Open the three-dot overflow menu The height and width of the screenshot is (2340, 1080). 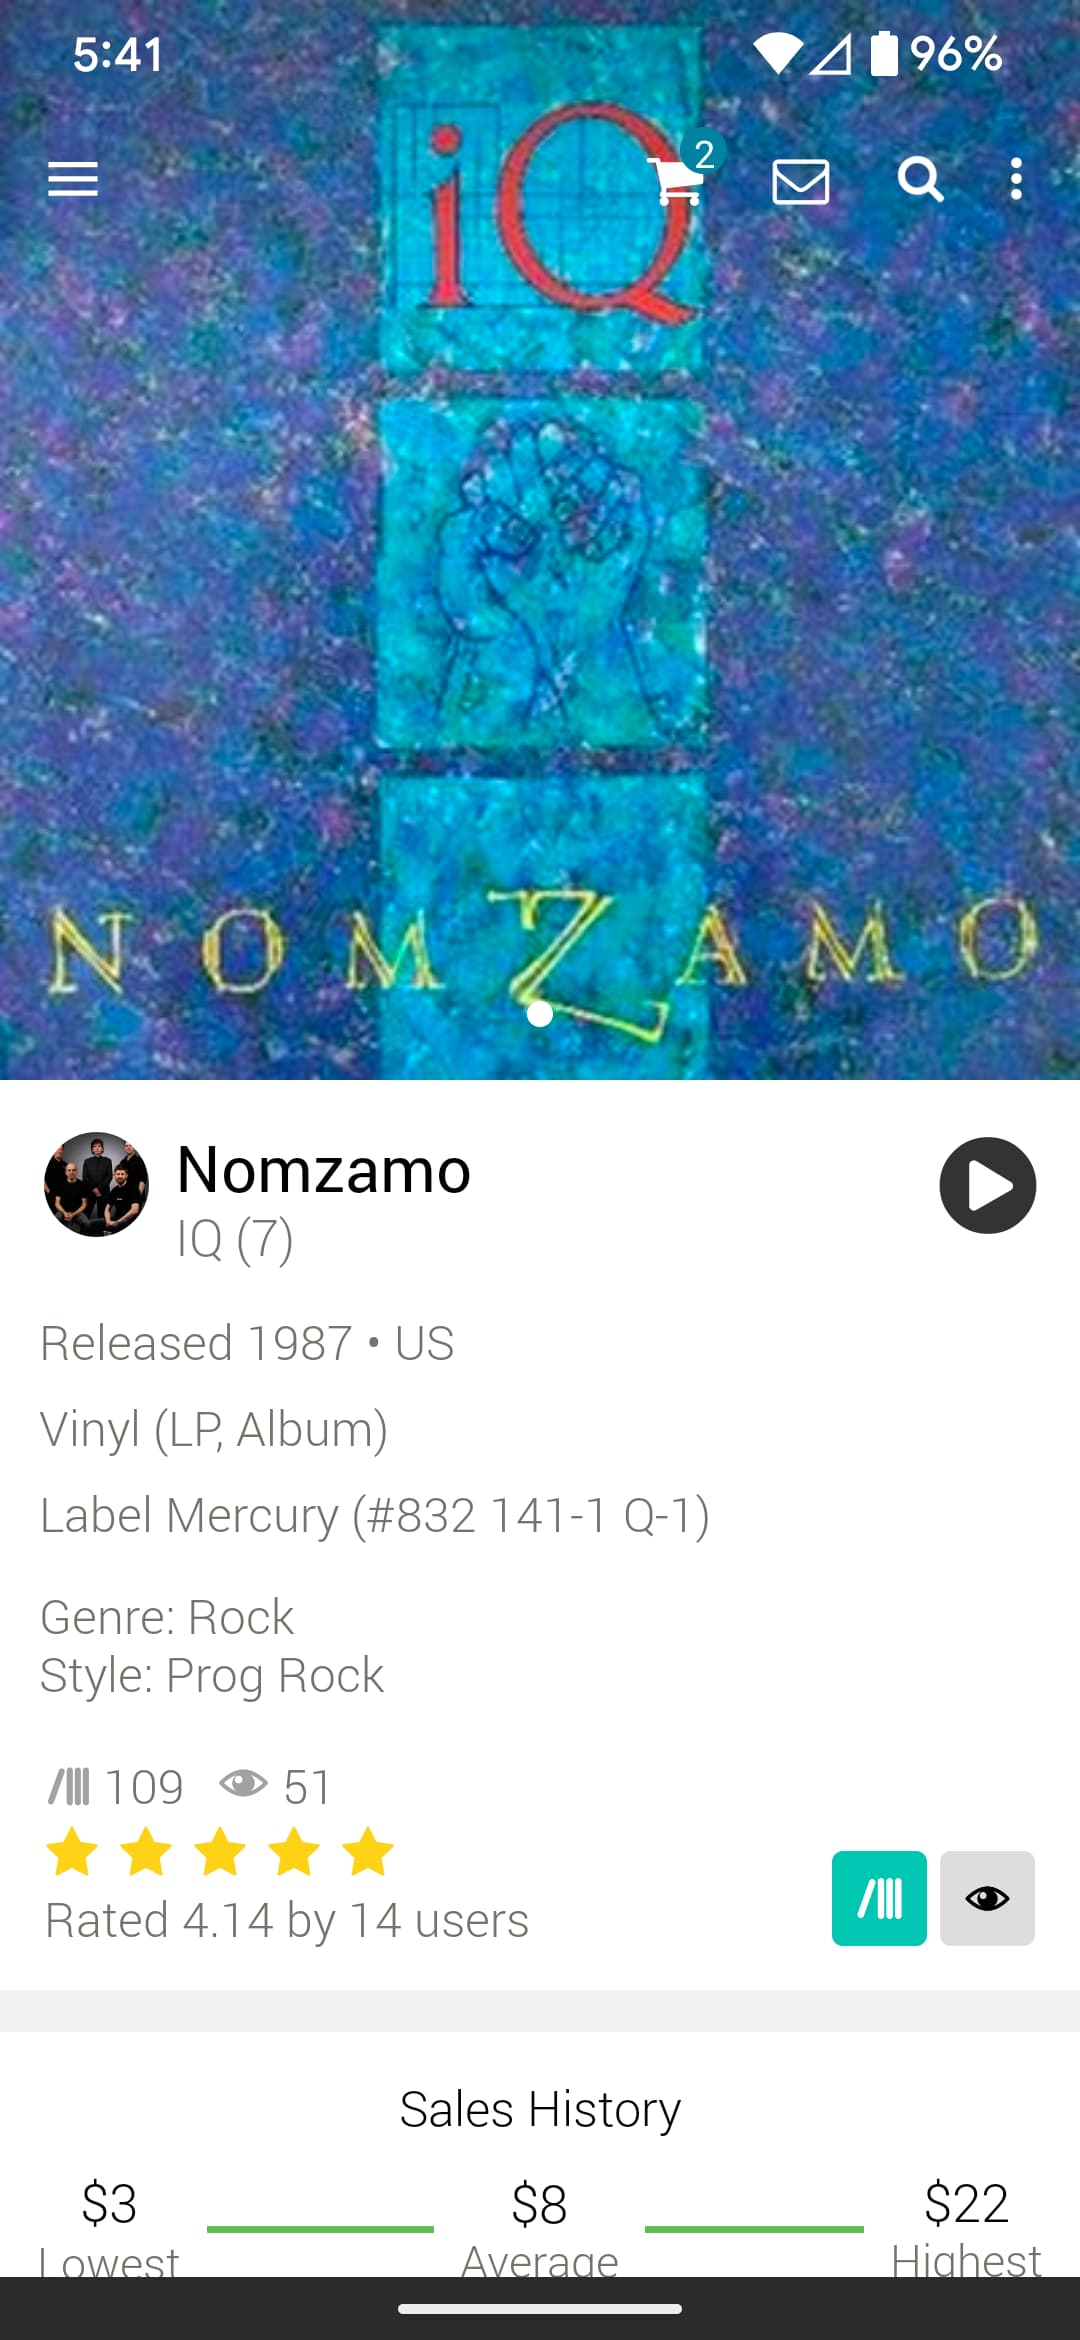click(1016, 179)
